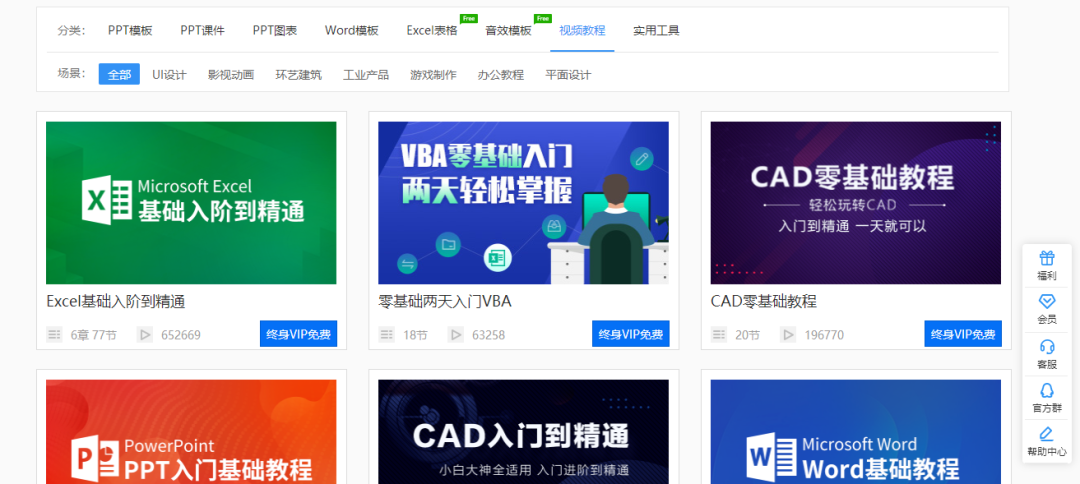Image resolution: width=1080 pixels, height=484 pixels.
Task: Click play count icon beside 196770
Action: point(788,335)
